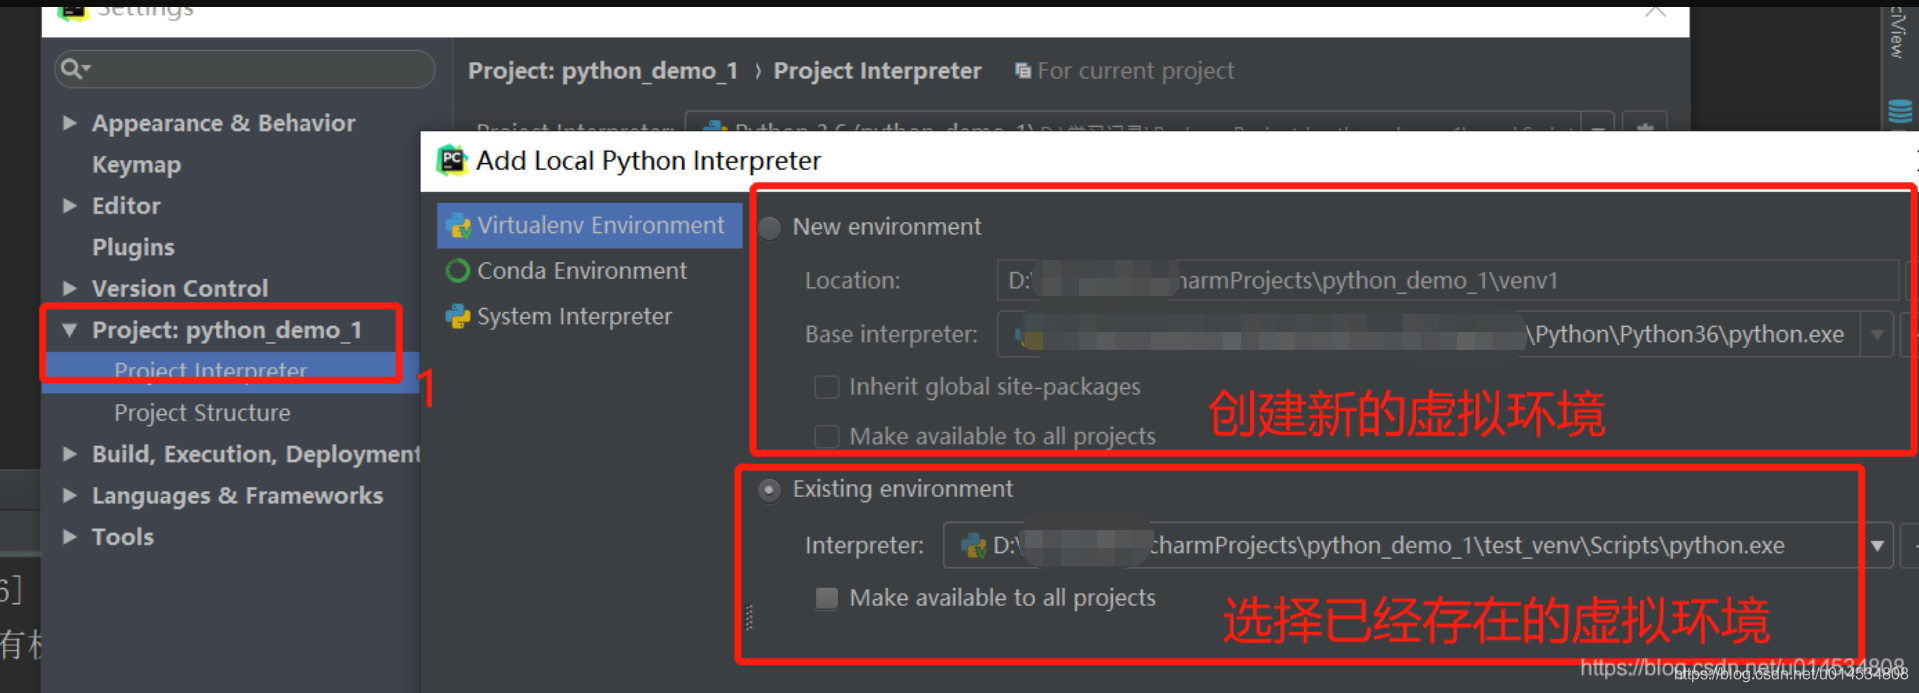Select the Existing environment radio button
Viewport: 1919px width, 693px height.
point(770,490)
